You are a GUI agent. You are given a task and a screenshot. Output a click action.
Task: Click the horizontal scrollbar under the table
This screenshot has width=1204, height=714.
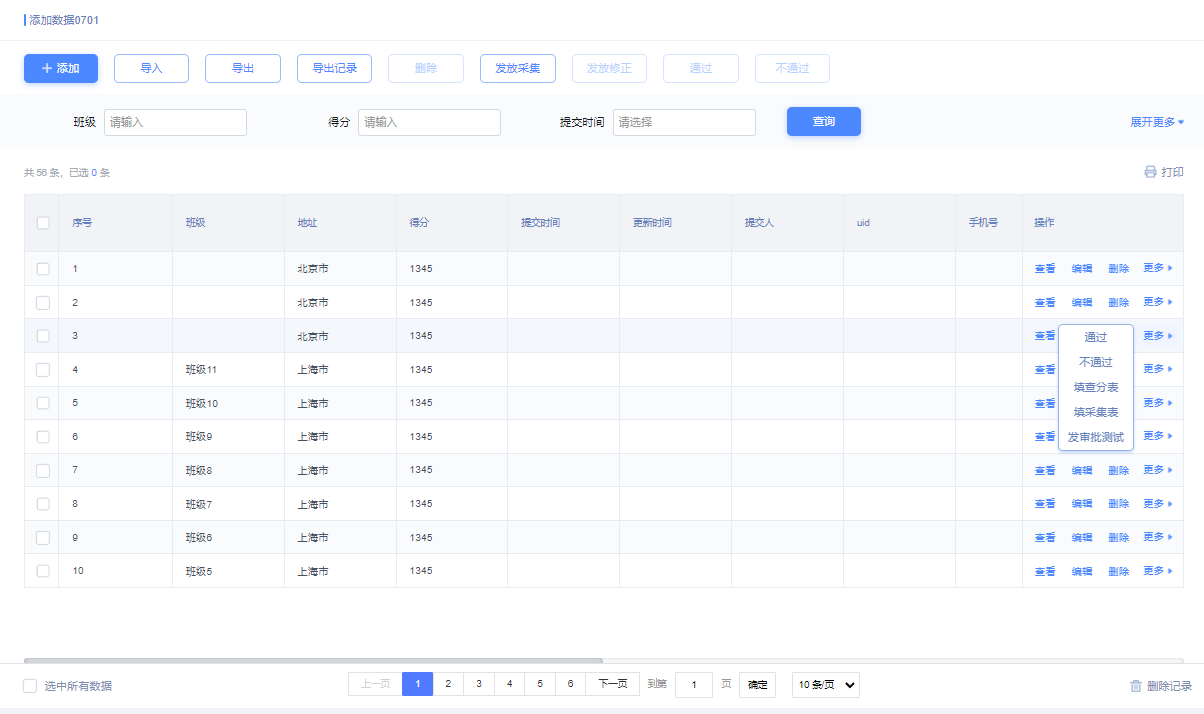(313, 660)
